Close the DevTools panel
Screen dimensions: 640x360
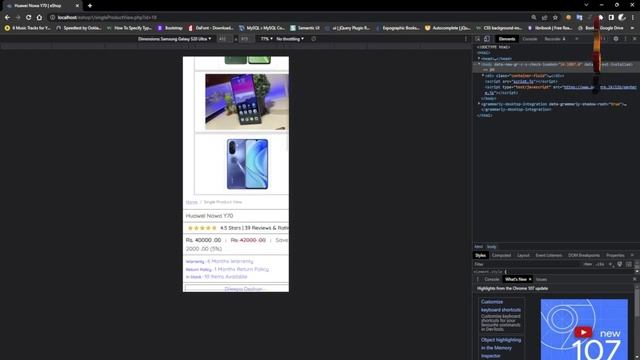[634, 39]
